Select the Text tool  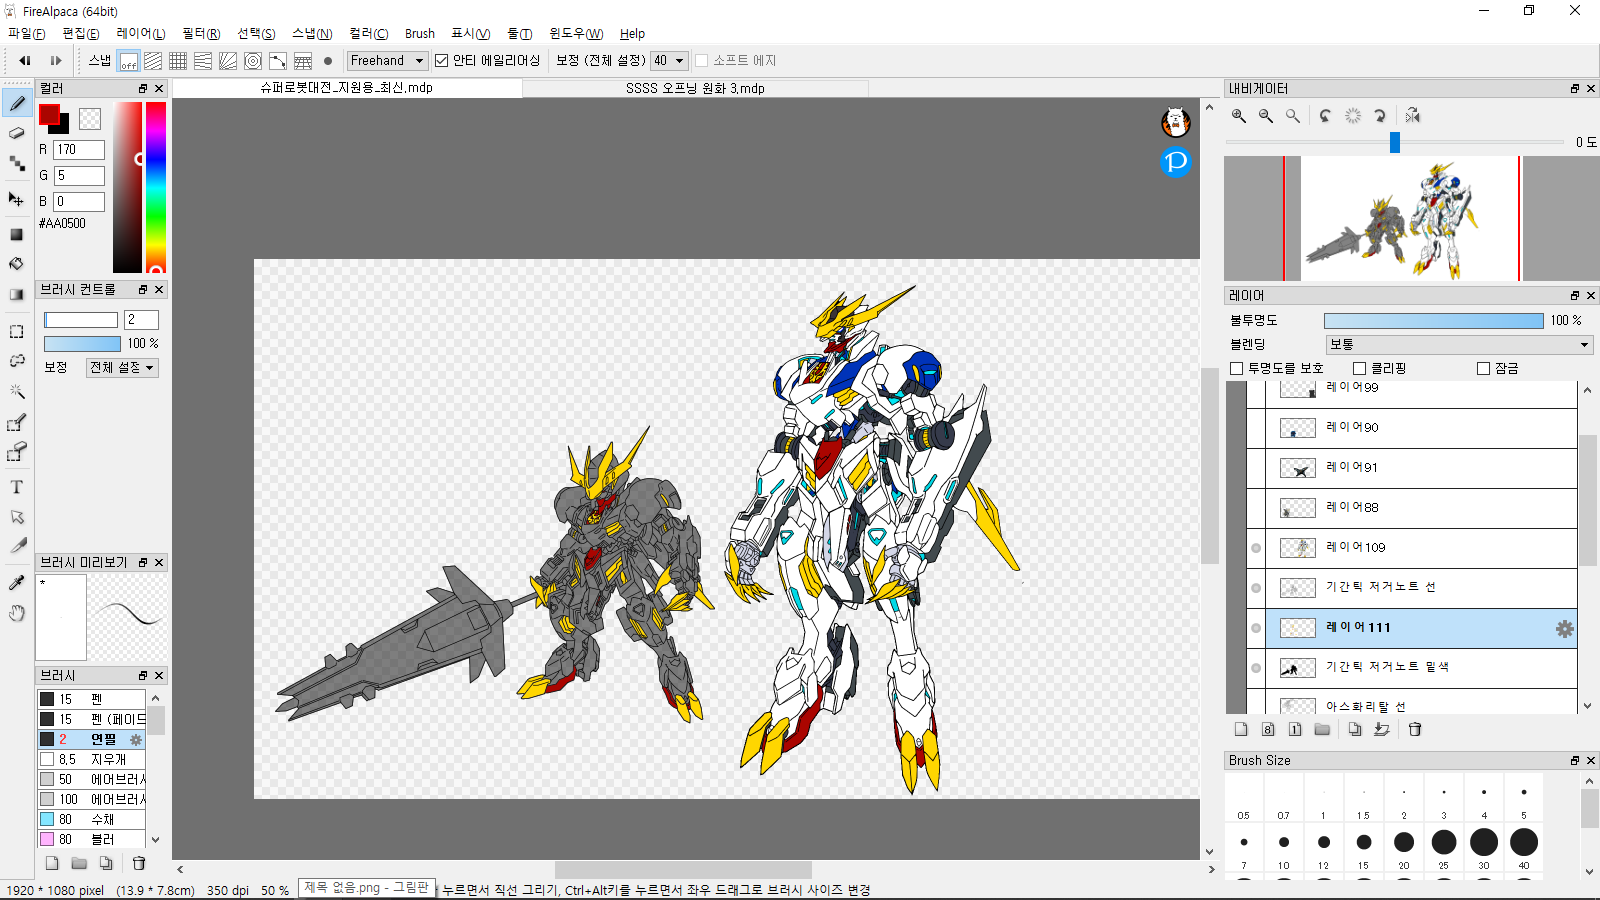17,487
